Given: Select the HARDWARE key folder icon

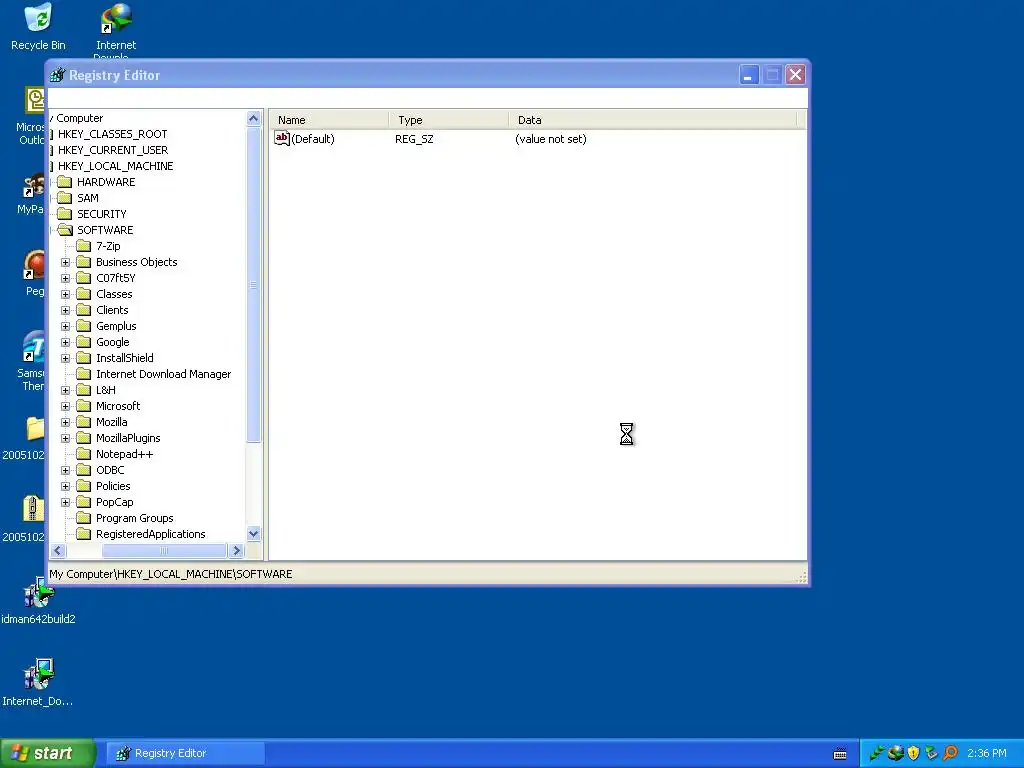Looking at the screenshot, I should point(64,182).
